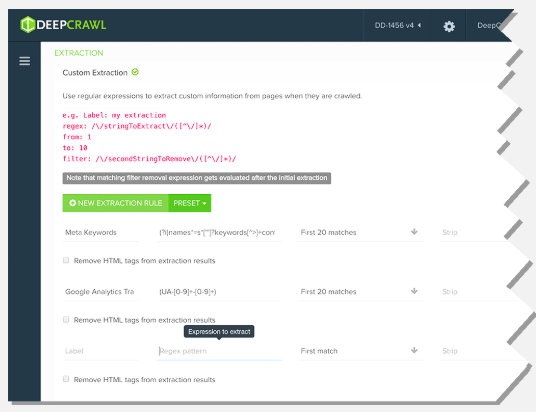Open the settings gear icon

click(x=449, y=26)
